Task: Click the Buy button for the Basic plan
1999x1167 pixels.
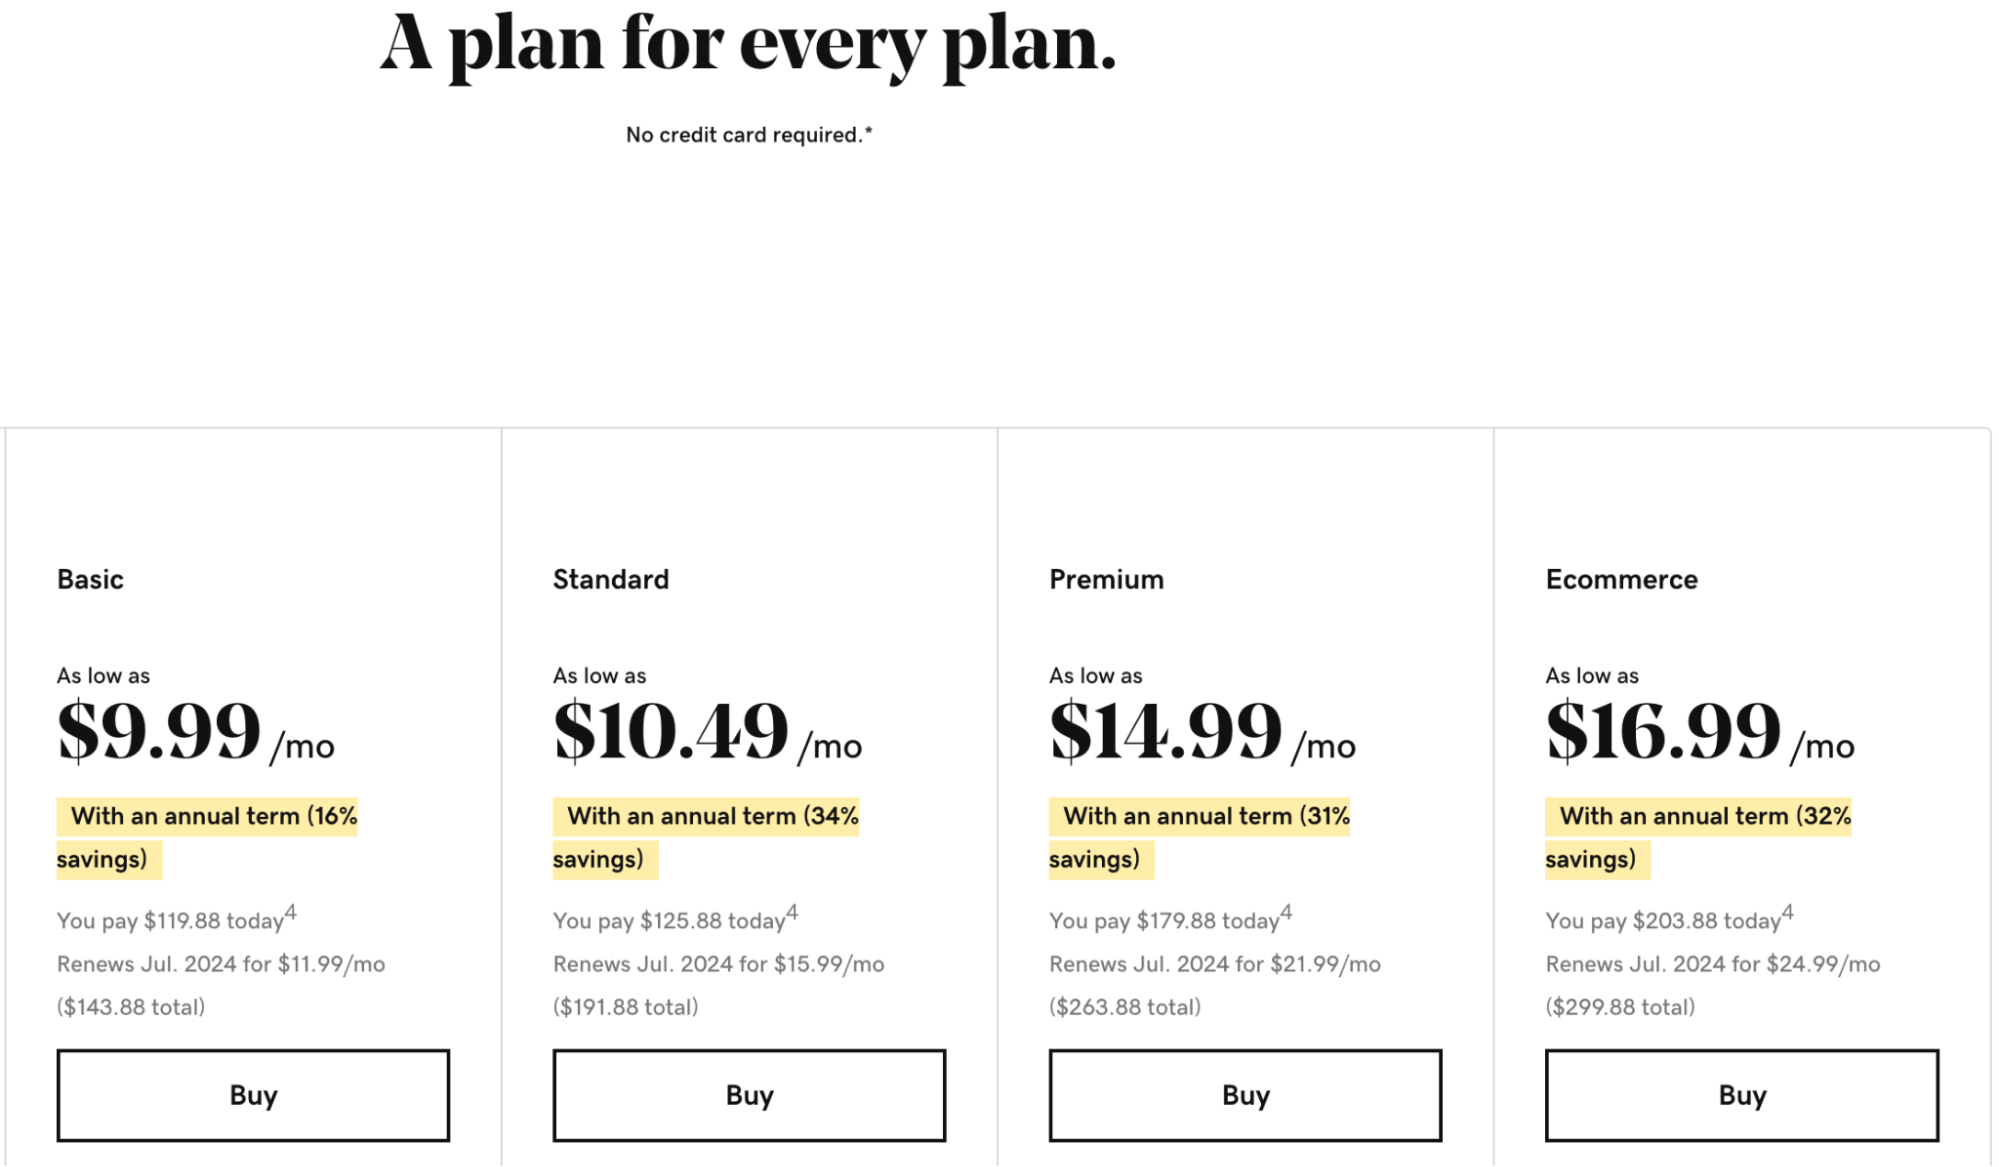Action: 253,1095
